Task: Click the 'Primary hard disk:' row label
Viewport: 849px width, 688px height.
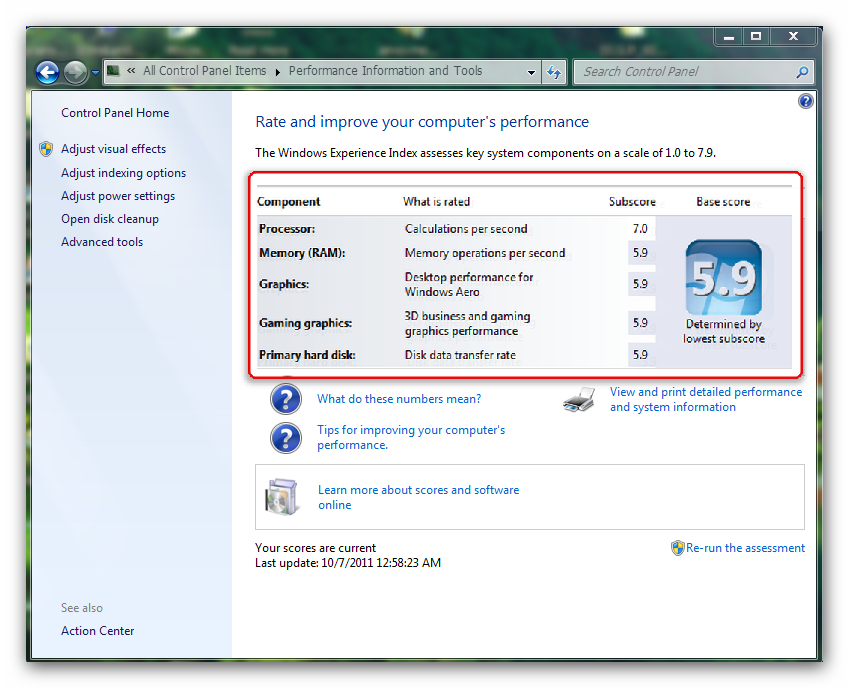Action: pyautogui.click(x=307, y=355)
